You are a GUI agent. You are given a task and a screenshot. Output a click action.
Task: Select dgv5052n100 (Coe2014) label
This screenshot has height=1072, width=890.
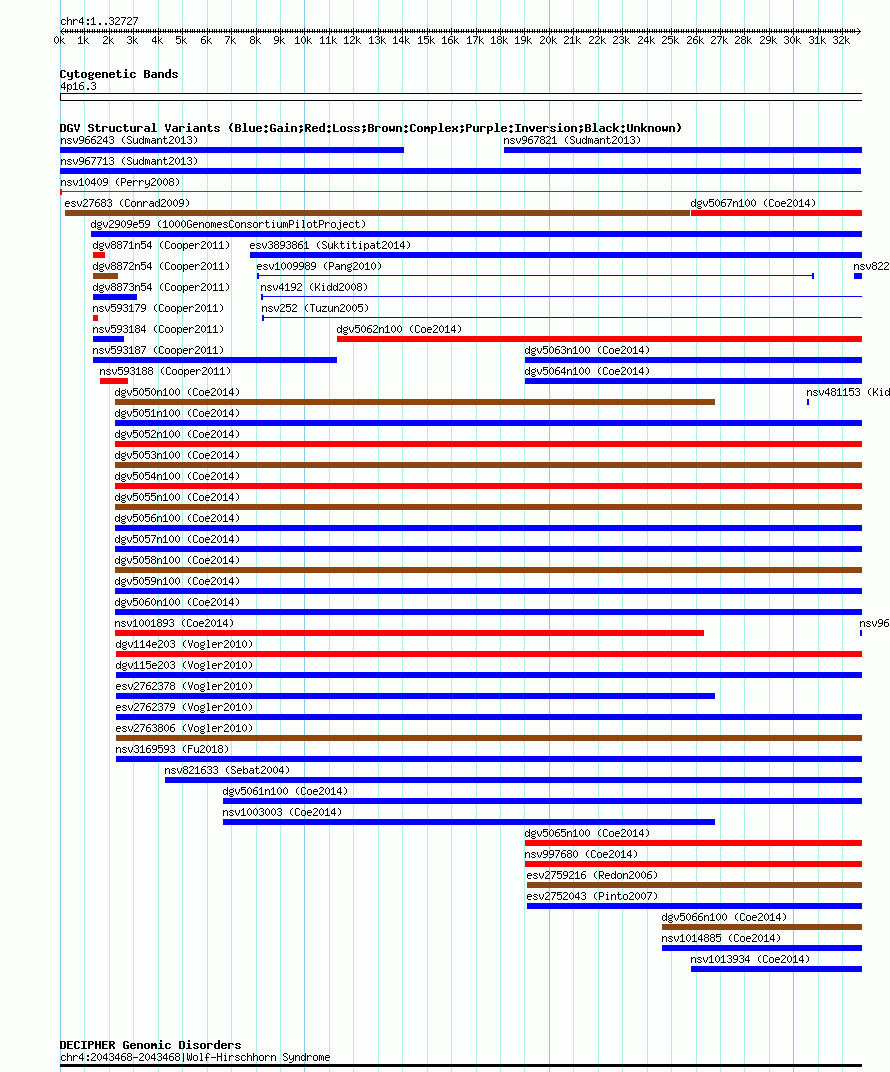(x=177, y=434)
